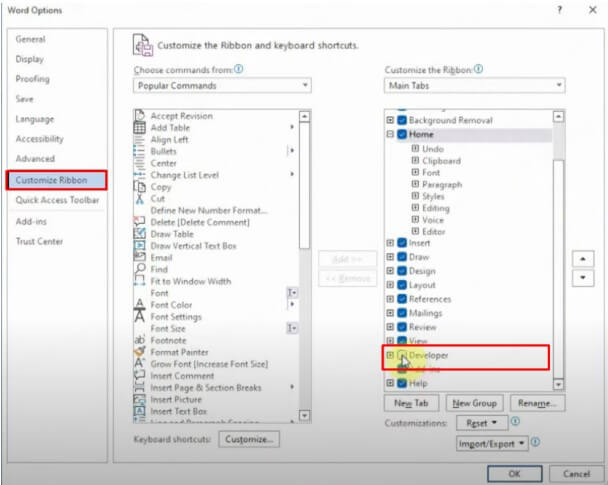Click the Email command icon
Image resolution: width=608 pixels, height=485 pixels.
[x=140, y=257]
